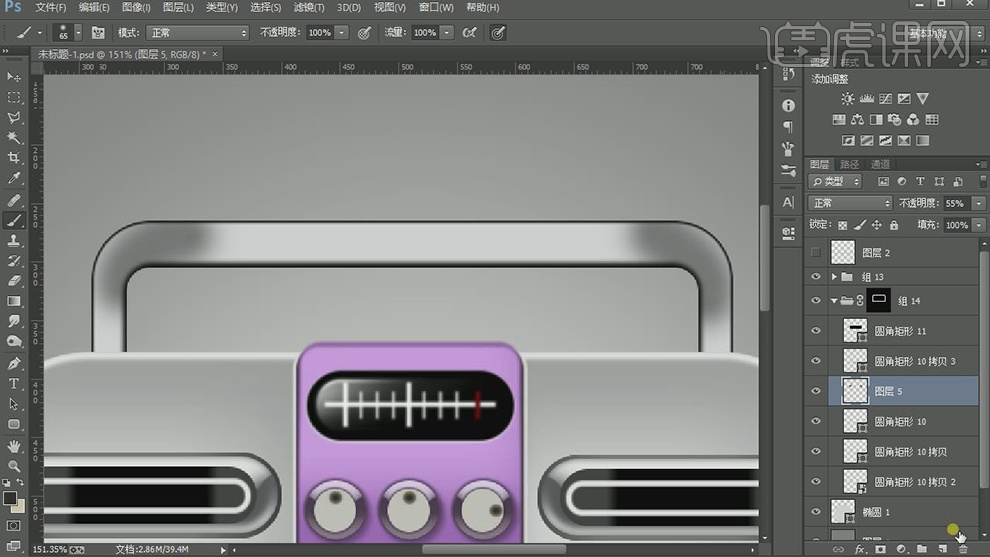Select the Zoom tool
The height and width of the screenshot is (557, 990).
pyautogui.click(x=13, y=466)
